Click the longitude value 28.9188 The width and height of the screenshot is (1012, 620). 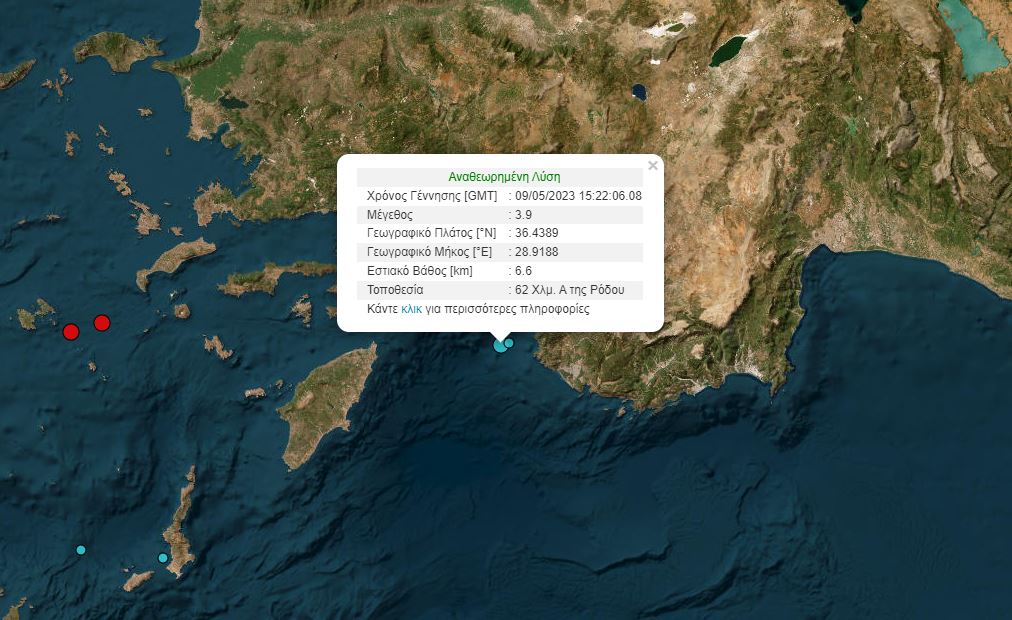pos(537,252)
